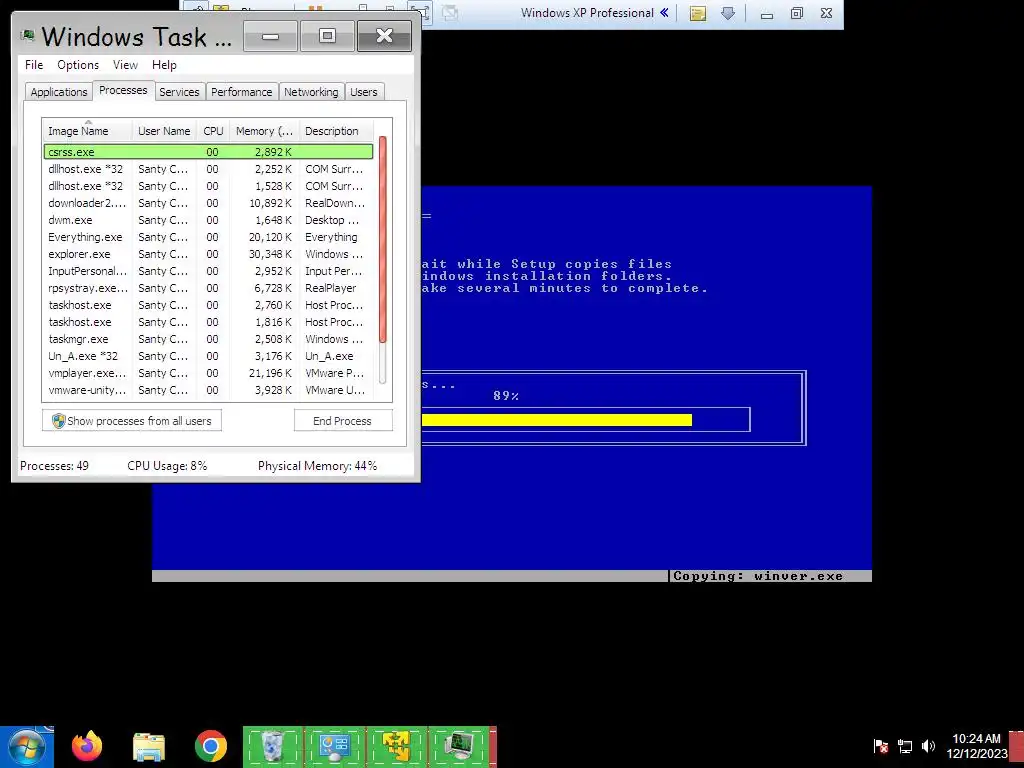This screenshot has width=1024, height=768.
Task: Select the rpsystray.exe RealPlayer row
Action: 208,287
